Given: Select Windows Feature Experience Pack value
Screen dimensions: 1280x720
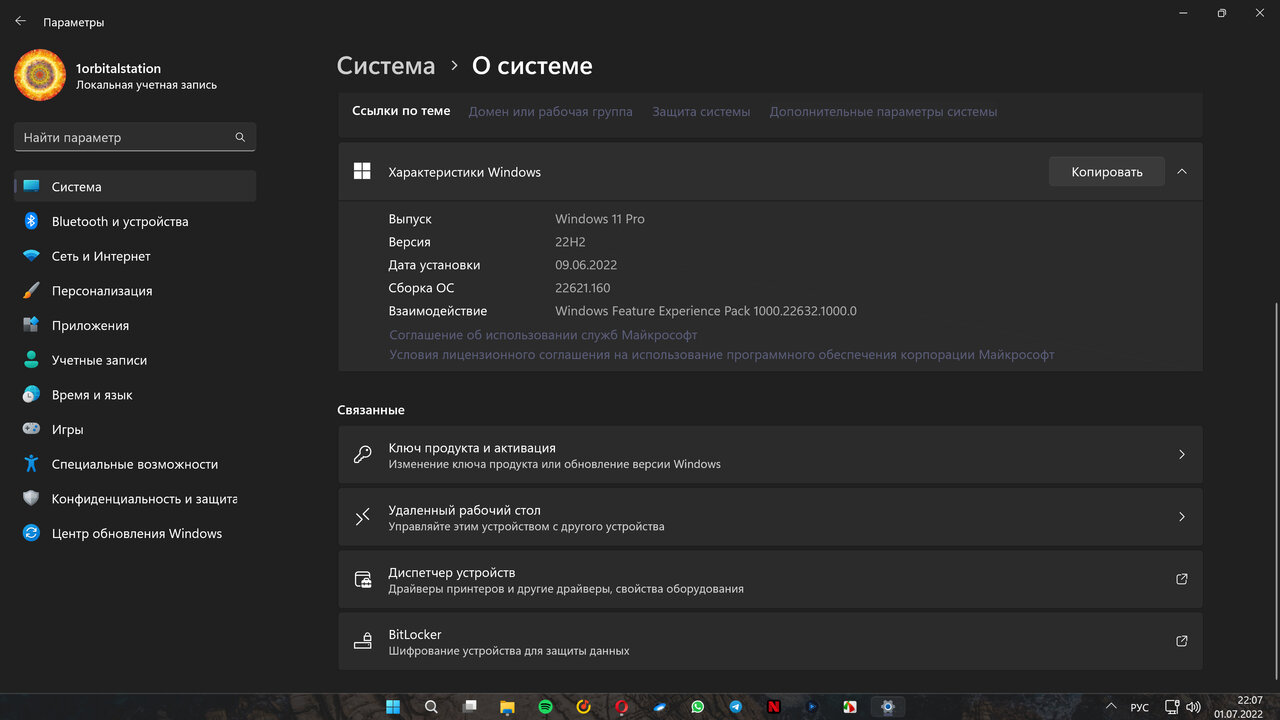Looking at the screenshot, I should (706, 311).
